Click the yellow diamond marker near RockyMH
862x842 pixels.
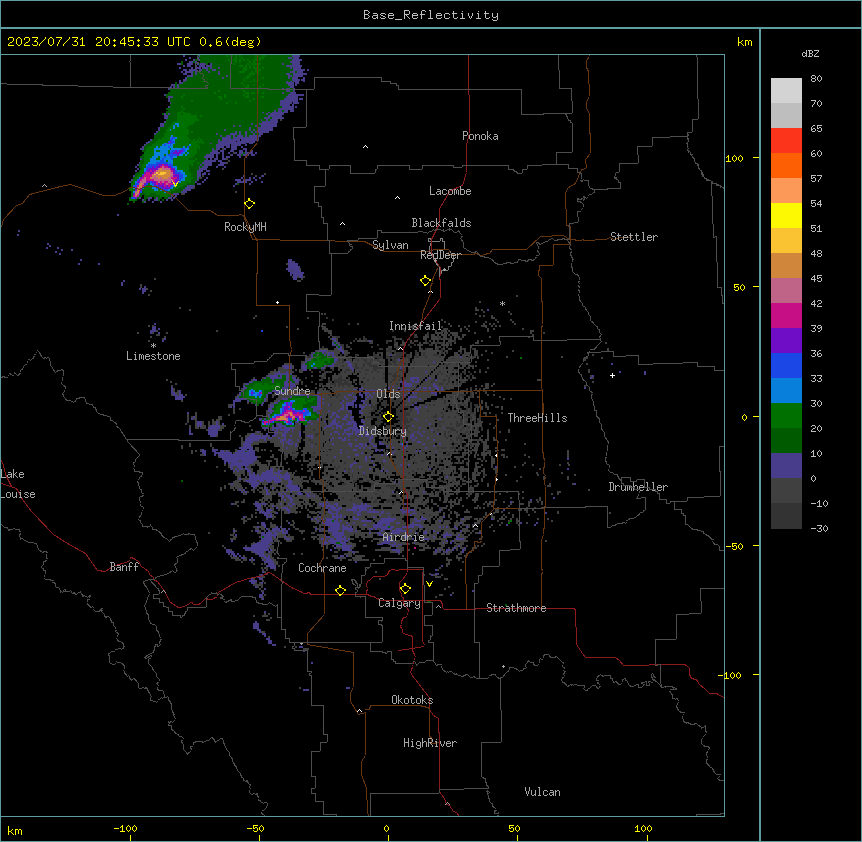click(250, 204)
